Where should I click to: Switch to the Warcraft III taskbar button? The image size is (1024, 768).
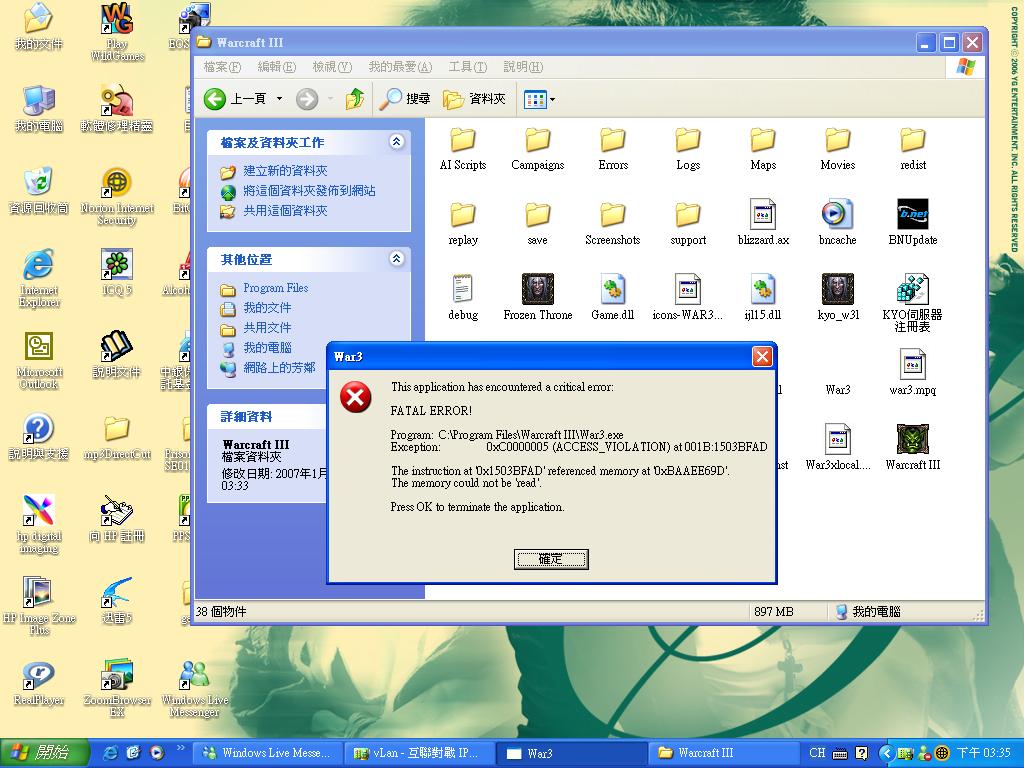[x=723, y=753]
